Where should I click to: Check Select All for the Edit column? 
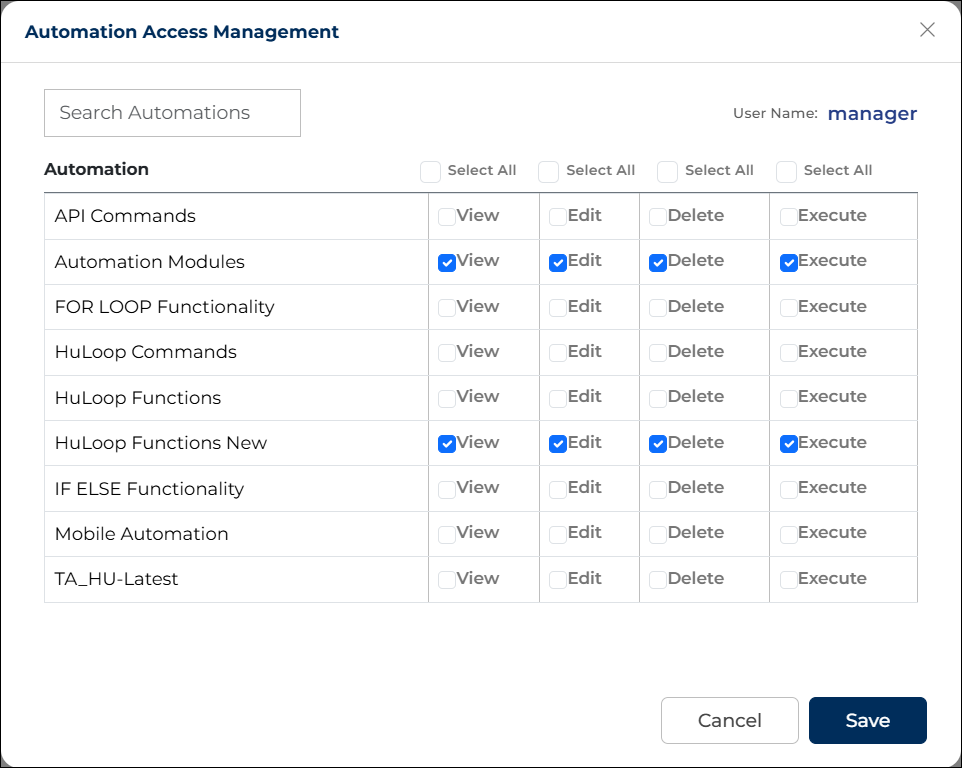[548, 172]
